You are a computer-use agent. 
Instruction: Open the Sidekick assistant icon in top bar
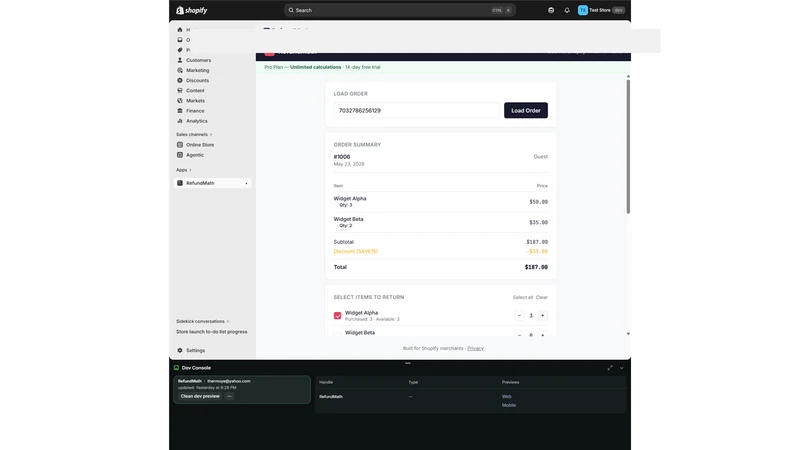click(x=551, y=10)
